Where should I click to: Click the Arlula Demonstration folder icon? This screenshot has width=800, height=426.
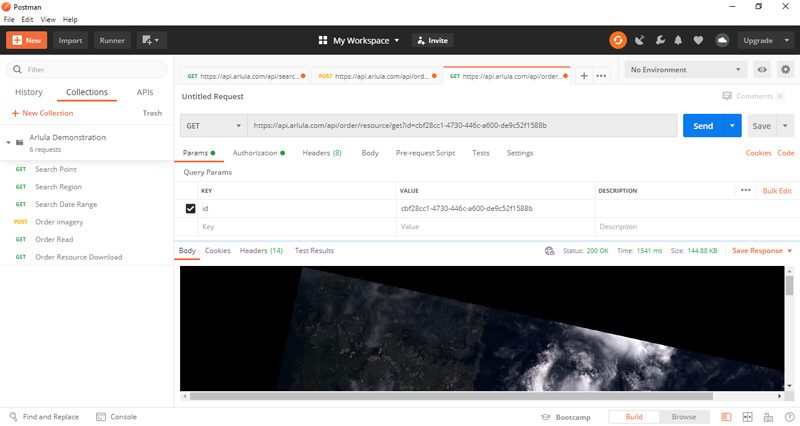coord(19,142)
